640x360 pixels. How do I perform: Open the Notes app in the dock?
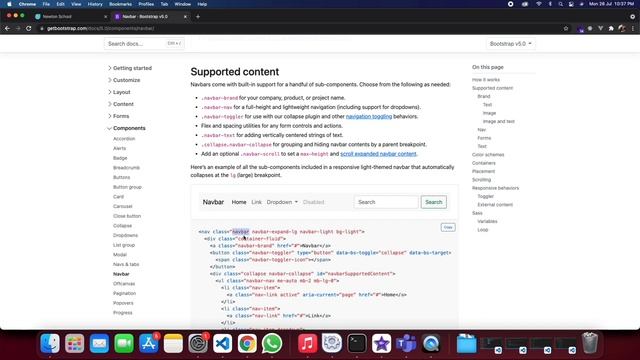coord(173,343)
